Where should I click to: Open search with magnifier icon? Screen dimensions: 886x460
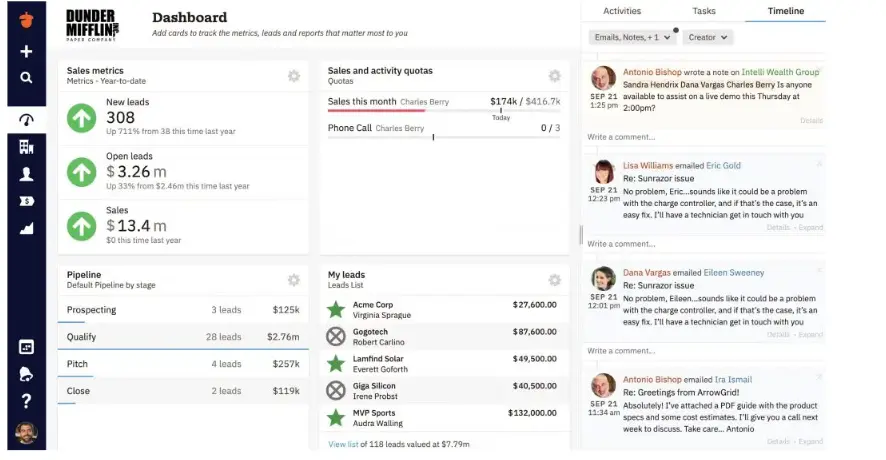click(26, 77)
